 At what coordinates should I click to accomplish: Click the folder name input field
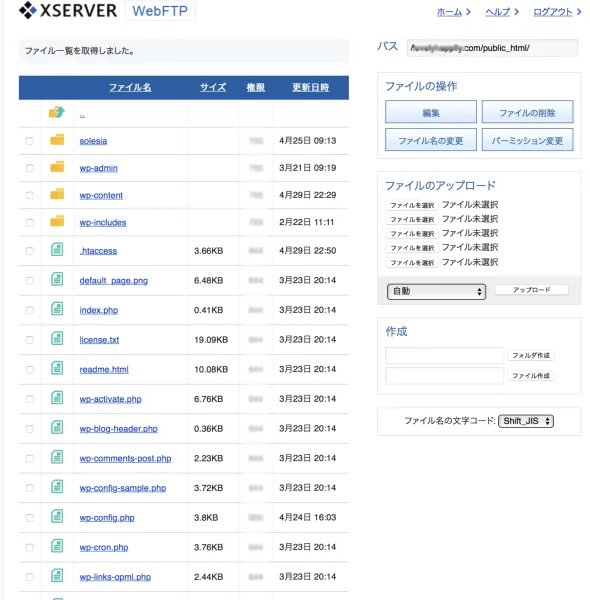(445, 355)
